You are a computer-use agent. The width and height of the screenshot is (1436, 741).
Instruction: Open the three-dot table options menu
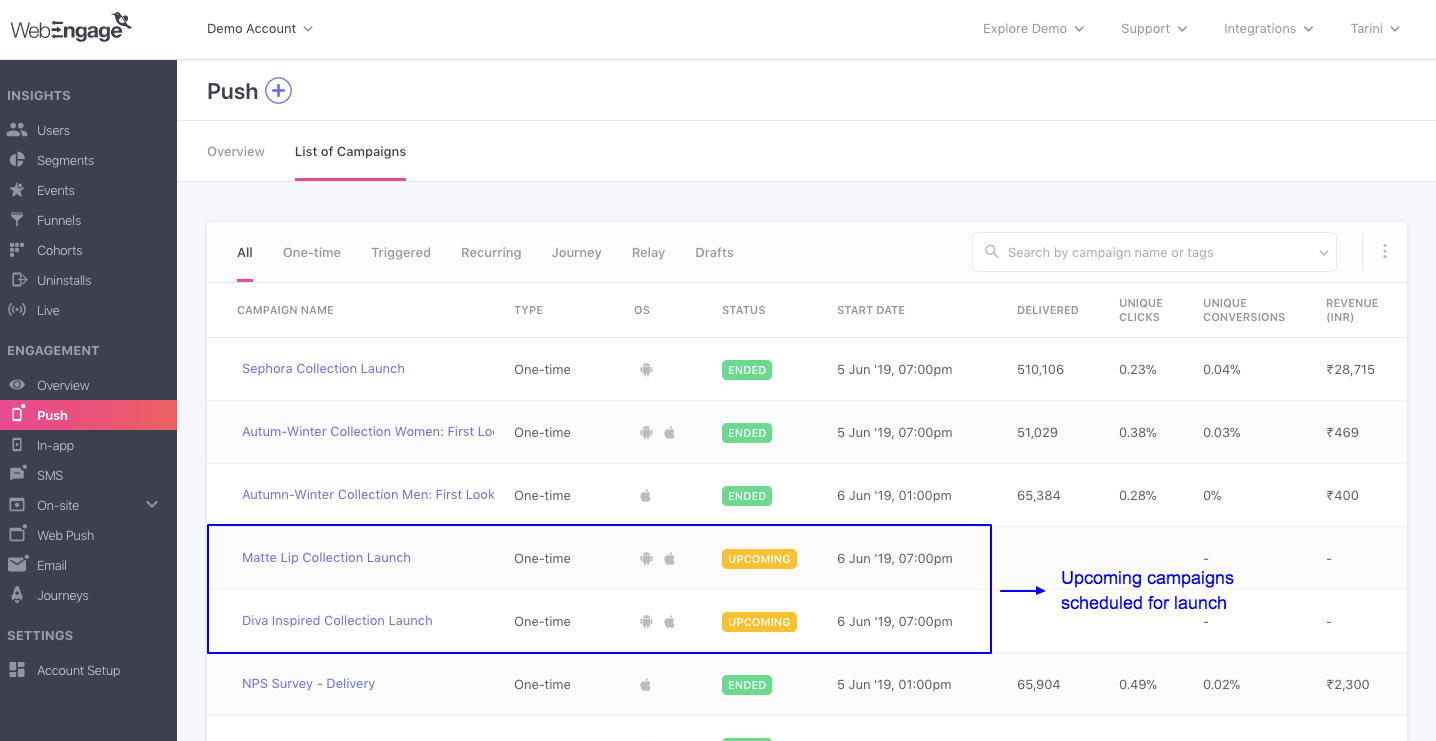1384,252
